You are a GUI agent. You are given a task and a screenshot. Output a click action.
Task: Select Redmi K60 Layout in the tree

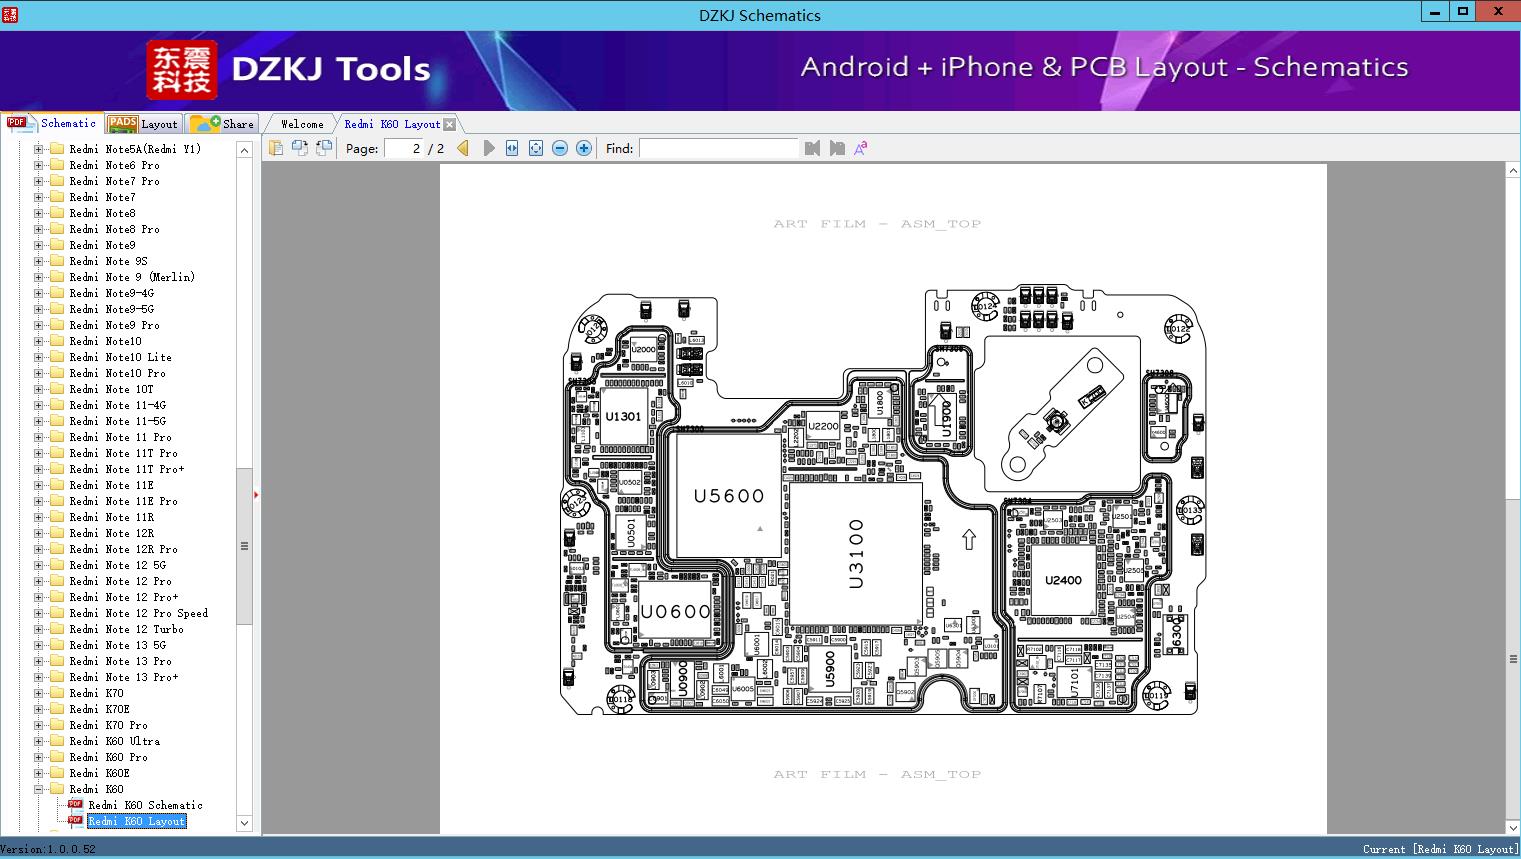(137, 821)
